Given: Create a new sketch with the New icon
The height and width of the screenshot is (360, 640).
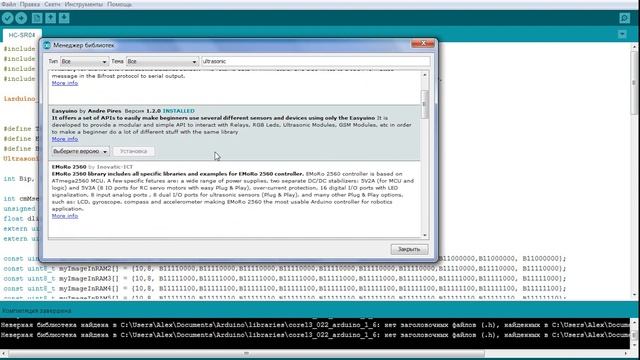Looking at the screenshot, I should (37, 18).
